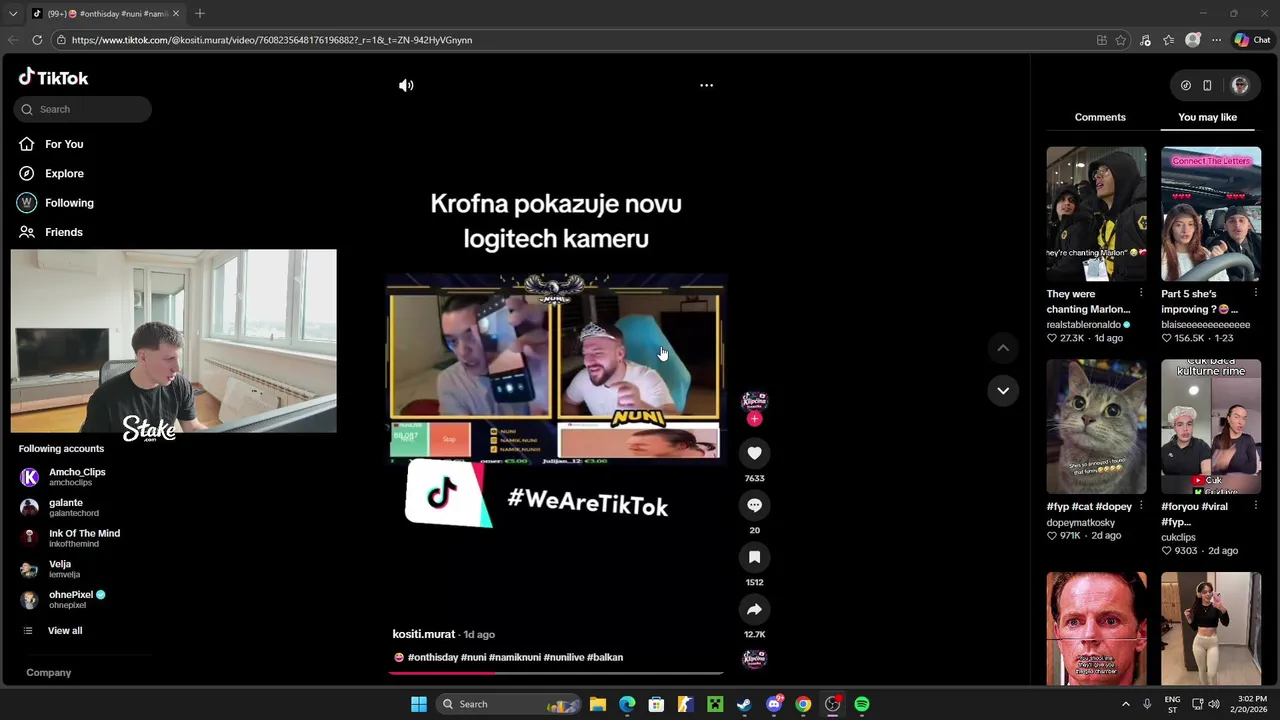Focus the TikTok search field
Screen dimensions: 1280x720
(83, 109)
